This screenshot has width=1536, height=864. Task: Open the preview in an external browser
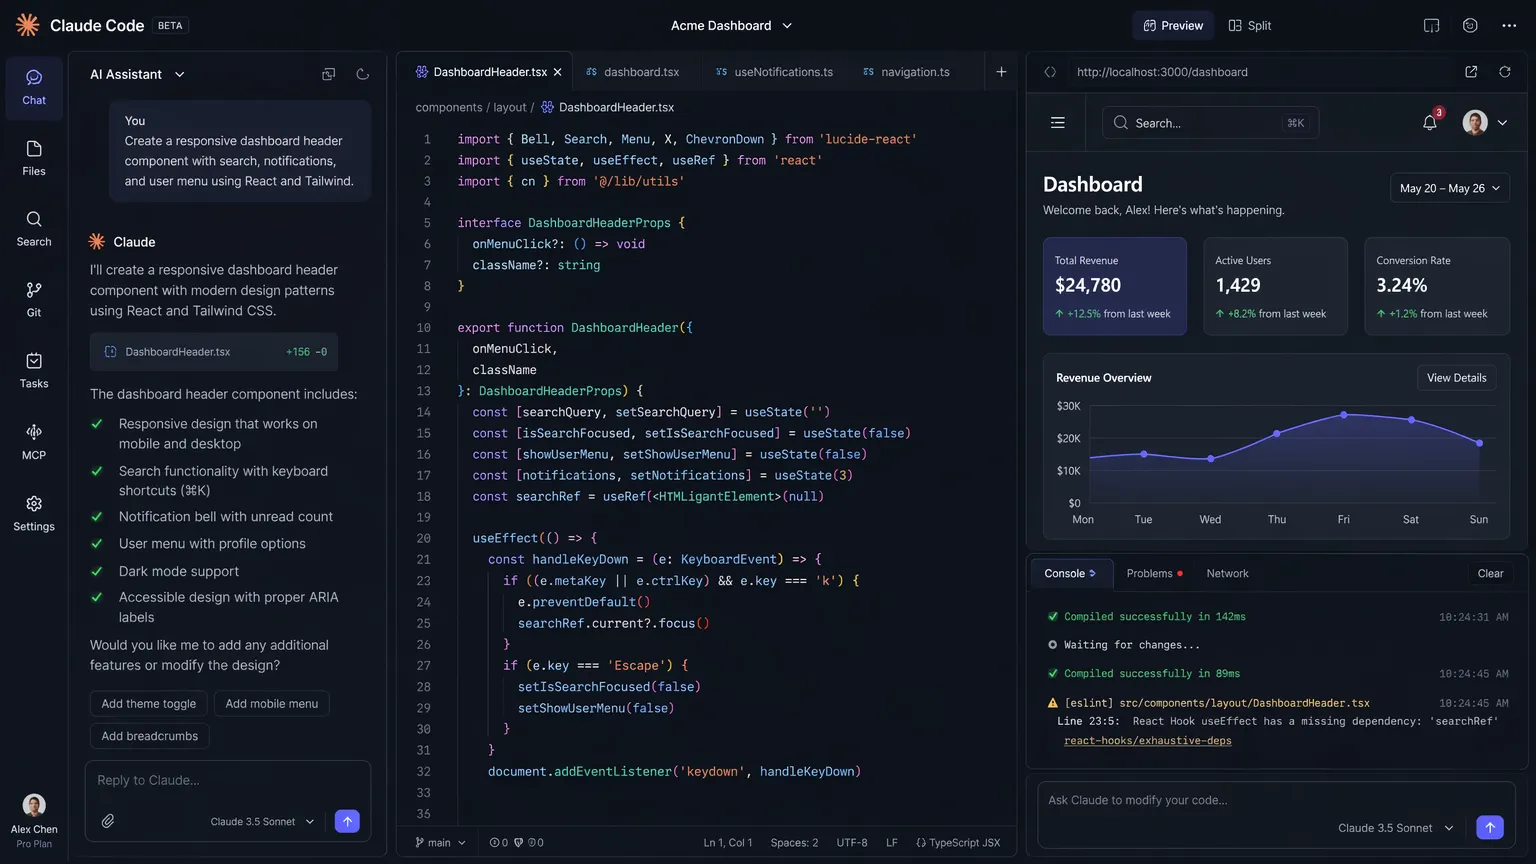[x=1470, y=71]
